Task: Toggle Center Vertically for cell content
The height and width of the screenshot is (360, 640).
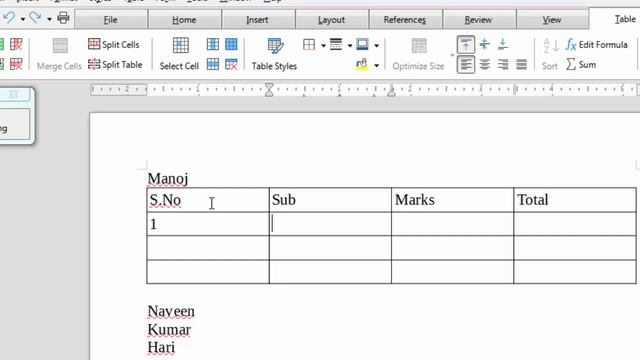Action: (484, 44)
